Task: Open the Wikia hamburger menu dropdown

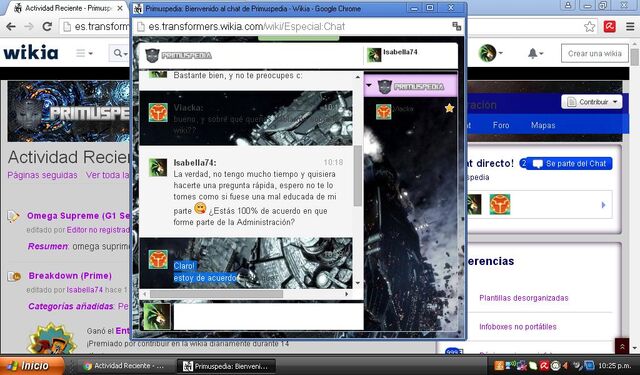Action: [x=84, y=53]
